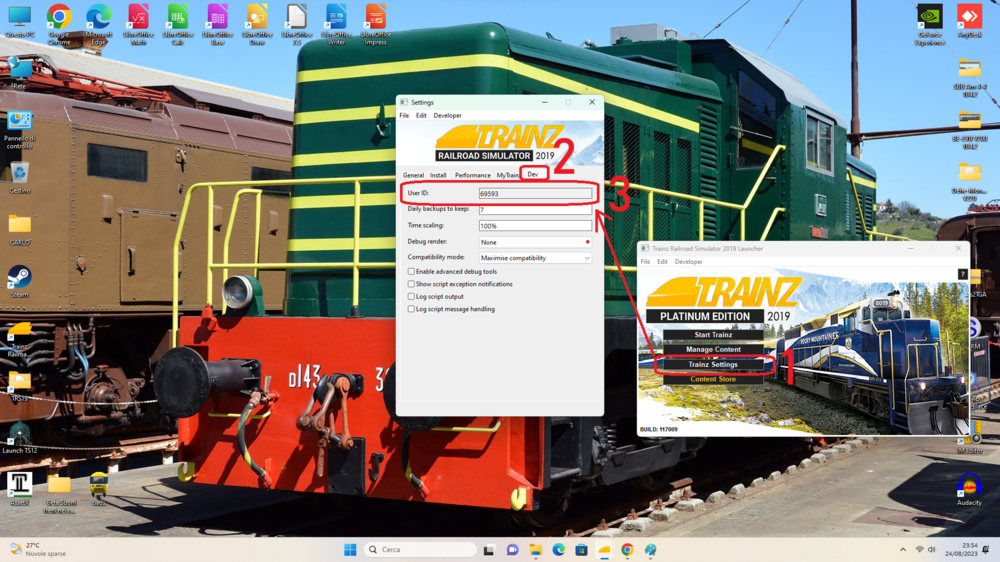Toggle Log script message handling checkbox
1000x562 pixels.
click(x=411, y=309)
